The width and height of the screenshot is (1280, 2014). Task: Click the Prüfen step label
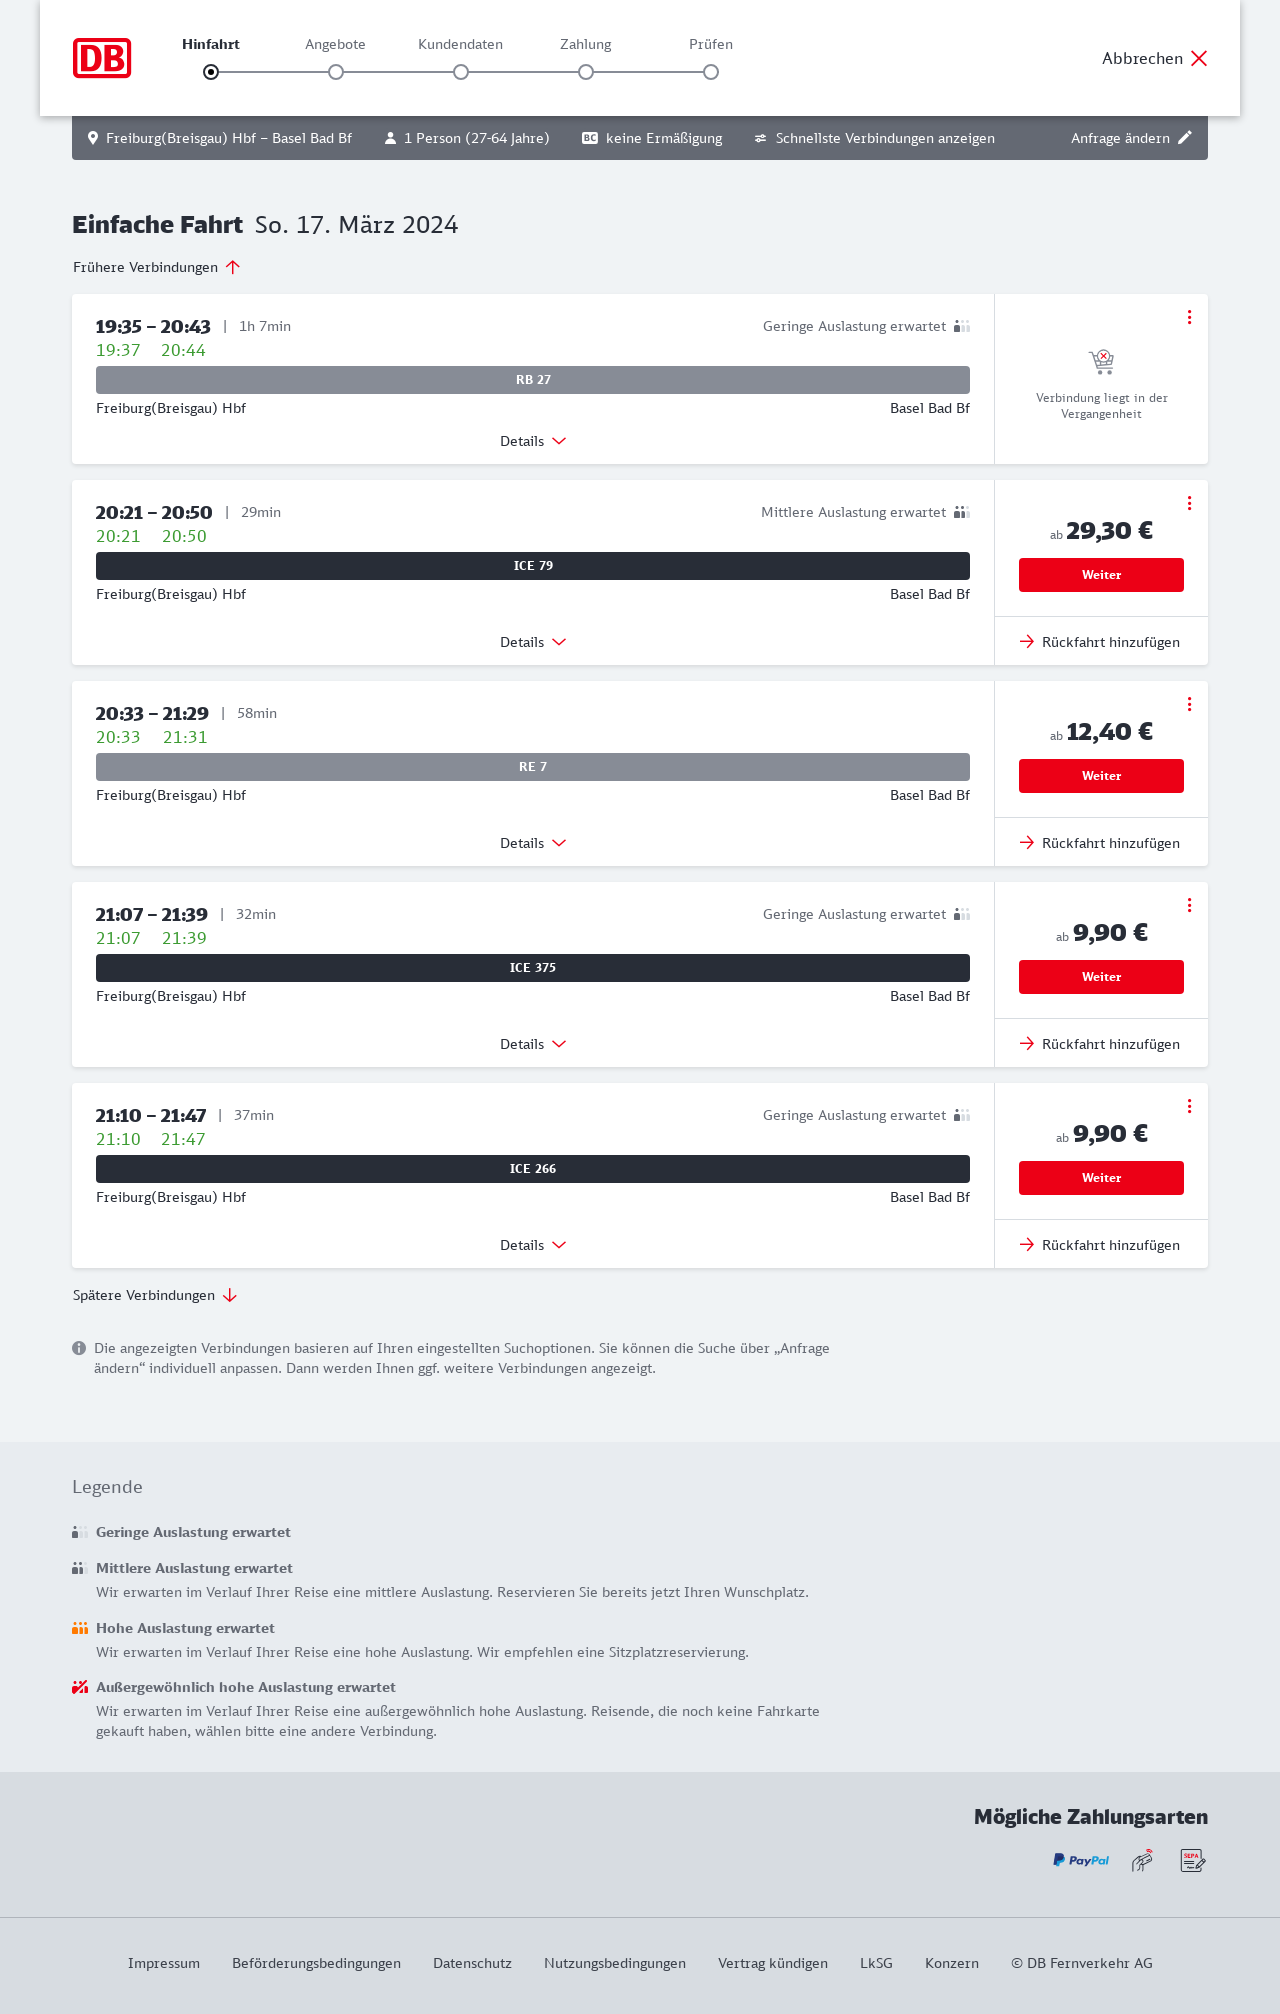click(711, 44)
